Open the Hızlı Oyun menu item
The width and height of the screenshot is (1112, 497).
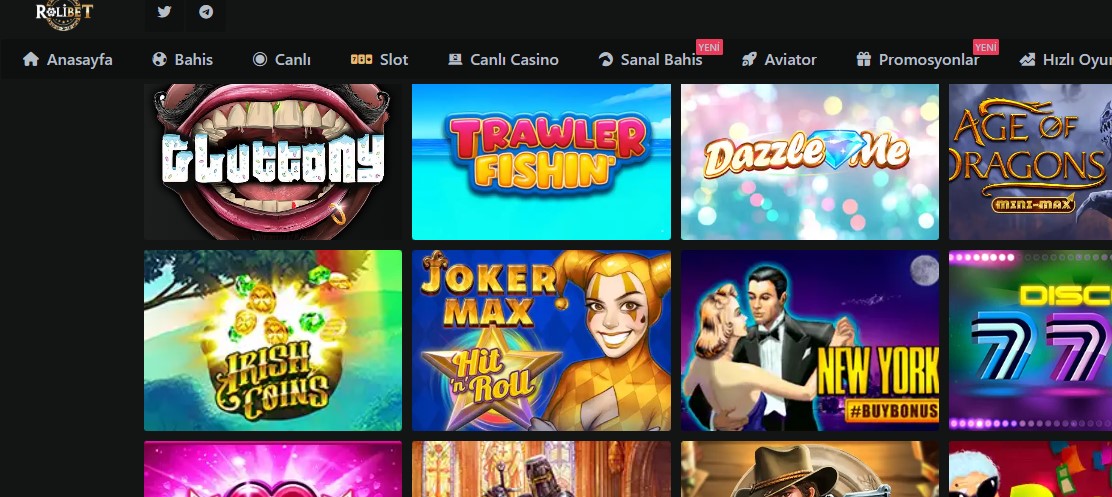tap(1066, 60)
